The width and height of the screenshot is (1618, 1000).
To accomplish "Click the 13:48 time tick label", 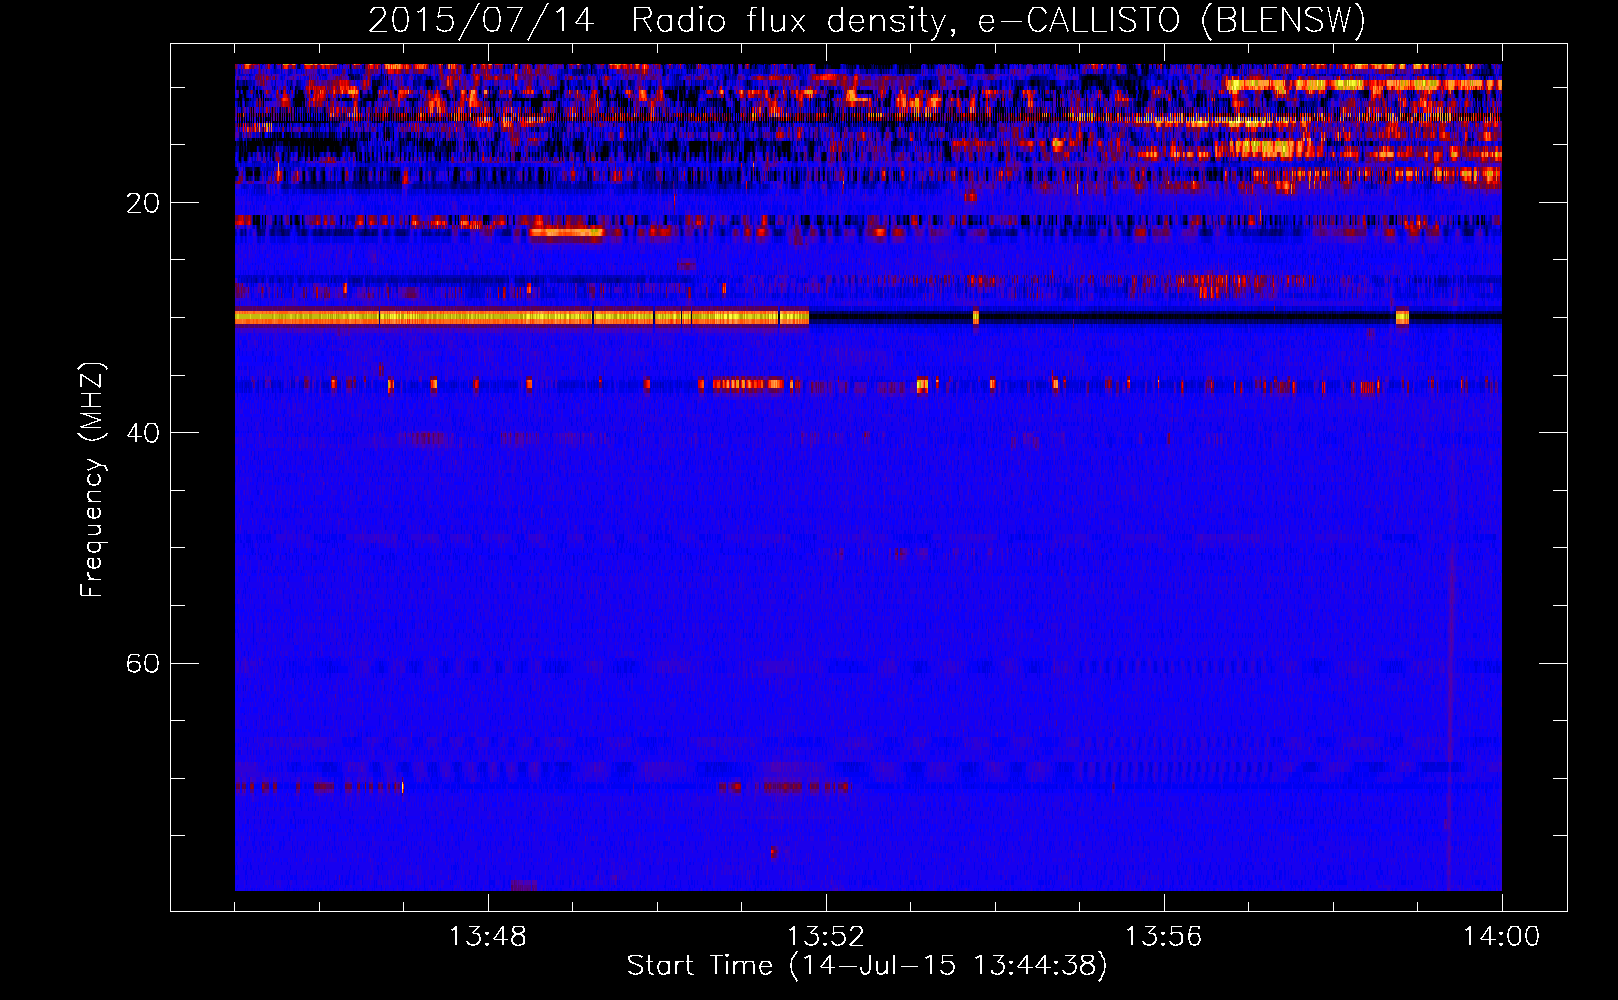I will (x=488, y=936).
